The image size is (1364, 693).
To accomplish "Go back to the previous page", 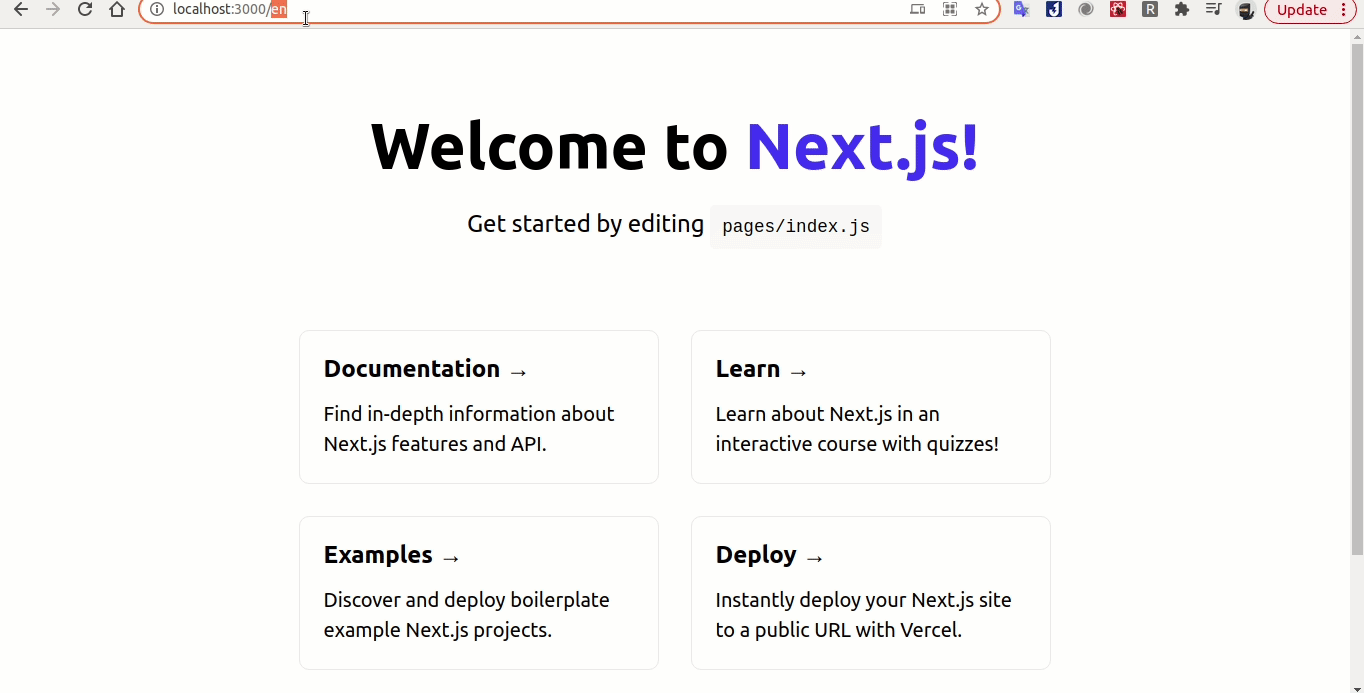I will [21, 10].
